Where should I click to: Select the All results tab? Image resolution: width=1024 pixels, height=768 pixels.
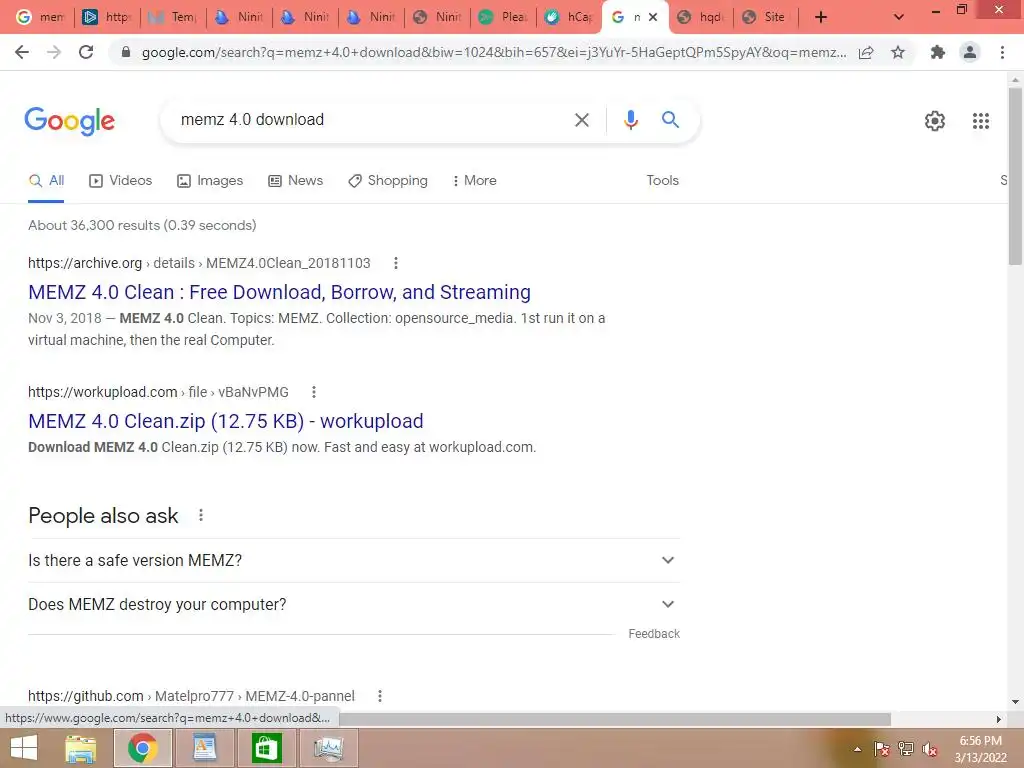pos(46,181)
